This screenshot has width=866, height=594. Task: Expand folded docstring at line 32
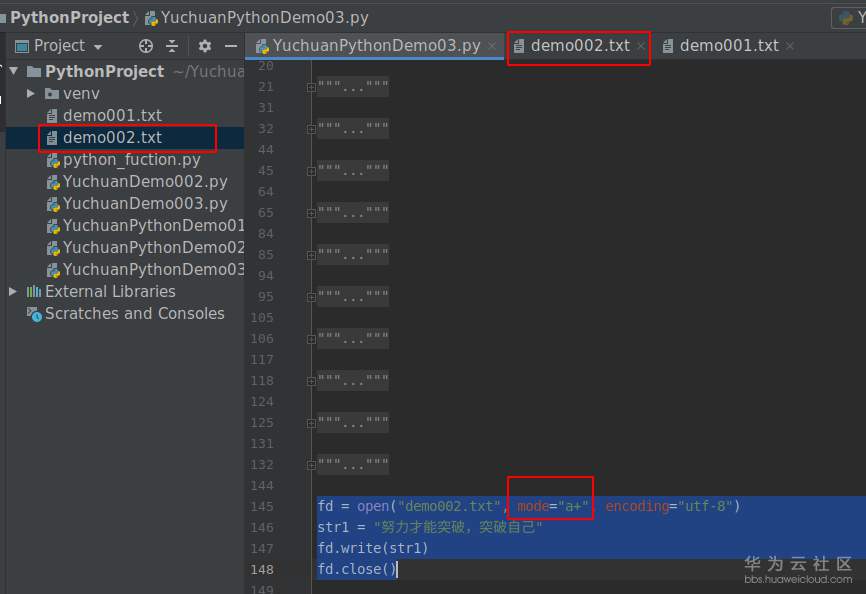[311, 129]
